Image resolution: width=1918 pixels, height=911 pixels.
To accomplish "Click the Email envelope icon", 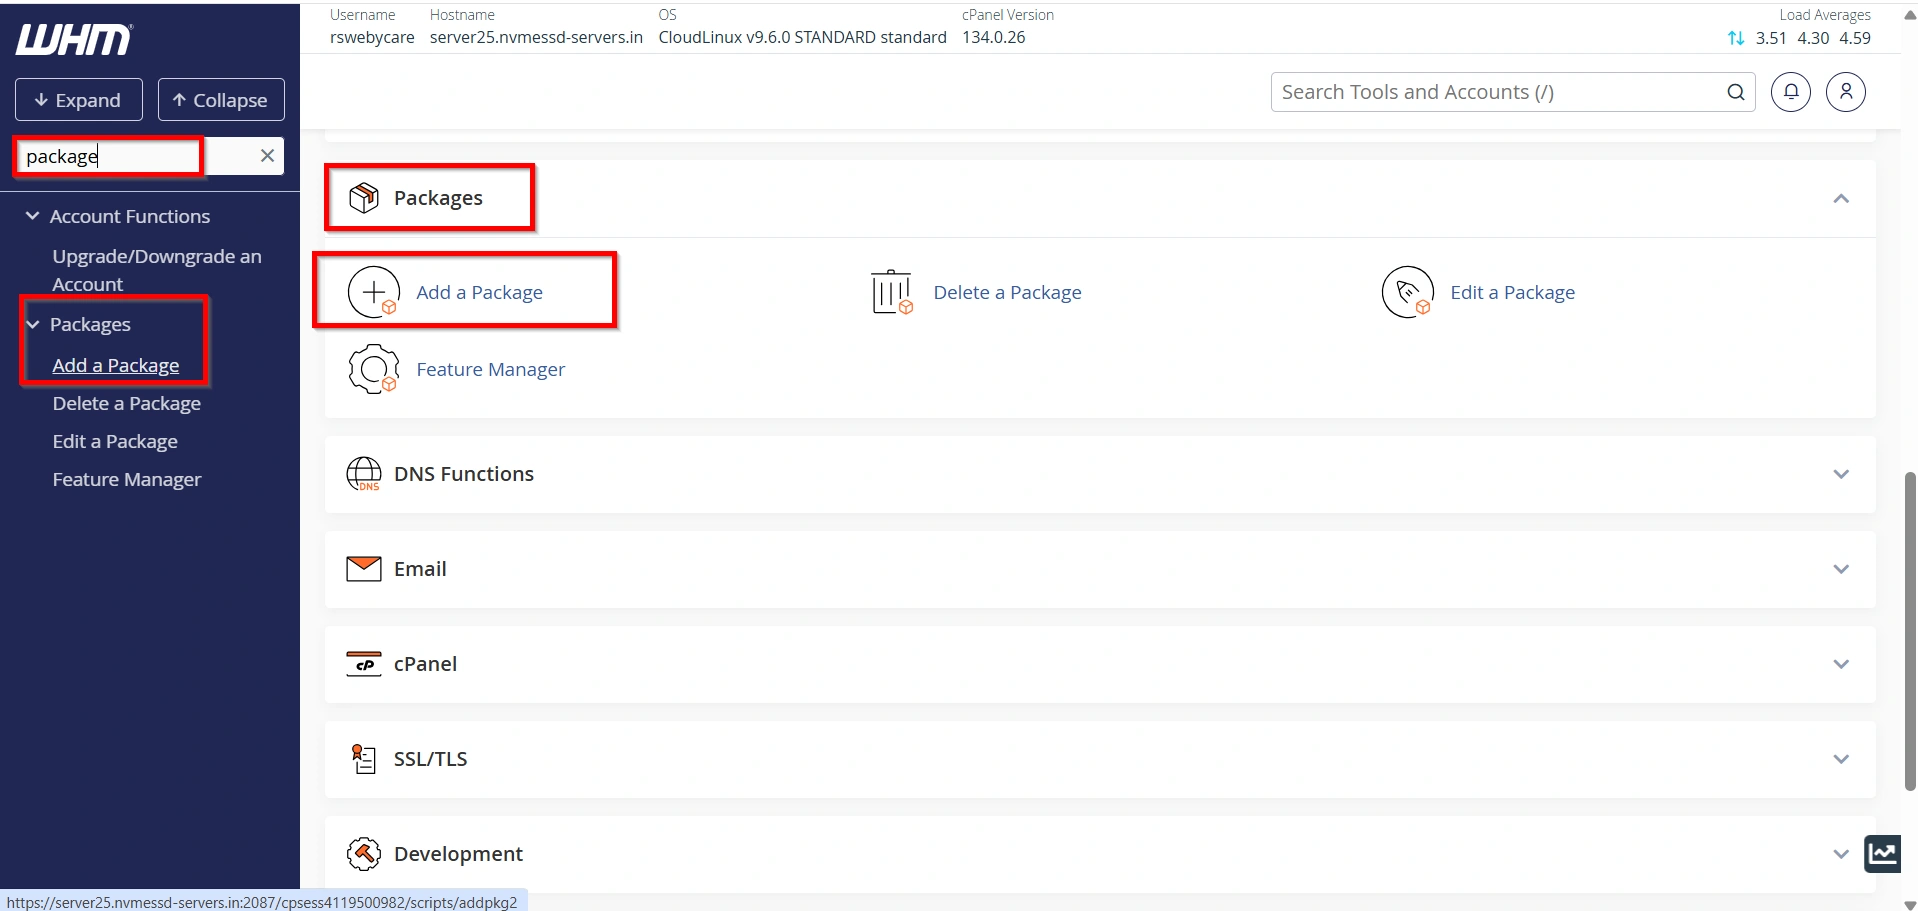I will coord(364,569).
